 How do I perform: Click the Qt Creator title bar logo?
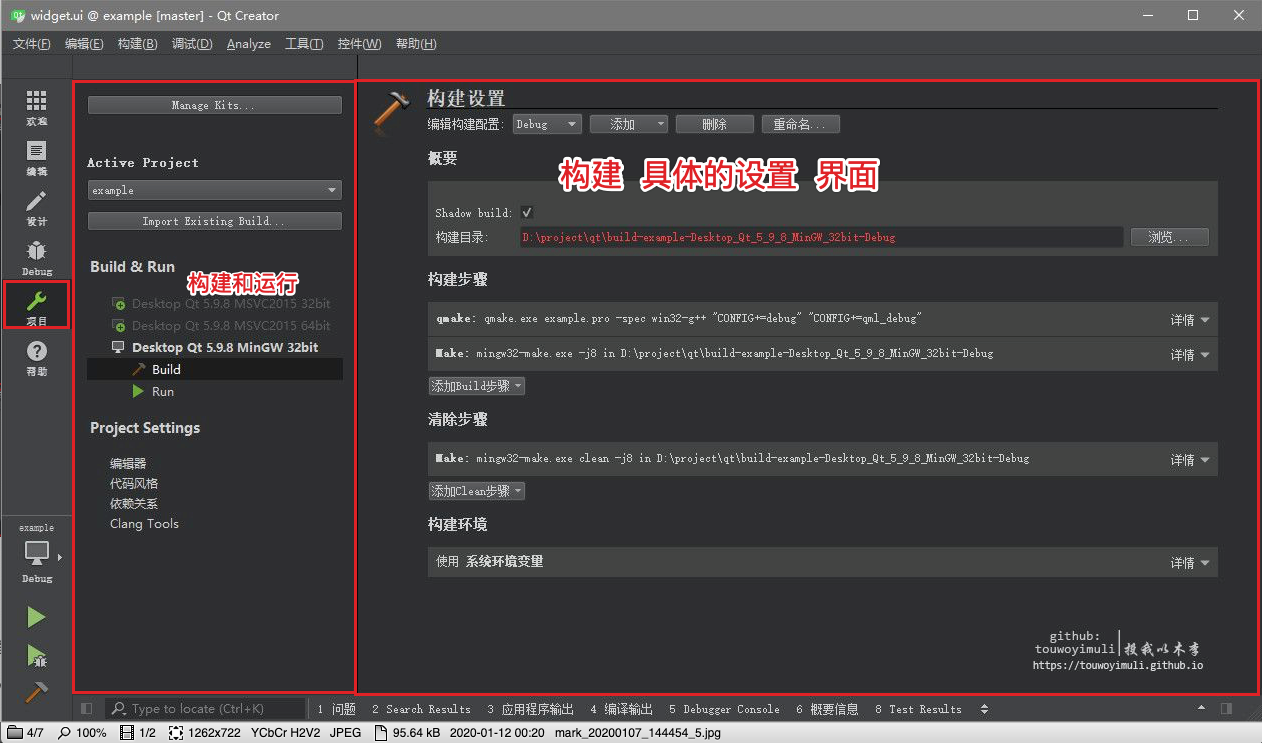[x=17, y=15]
